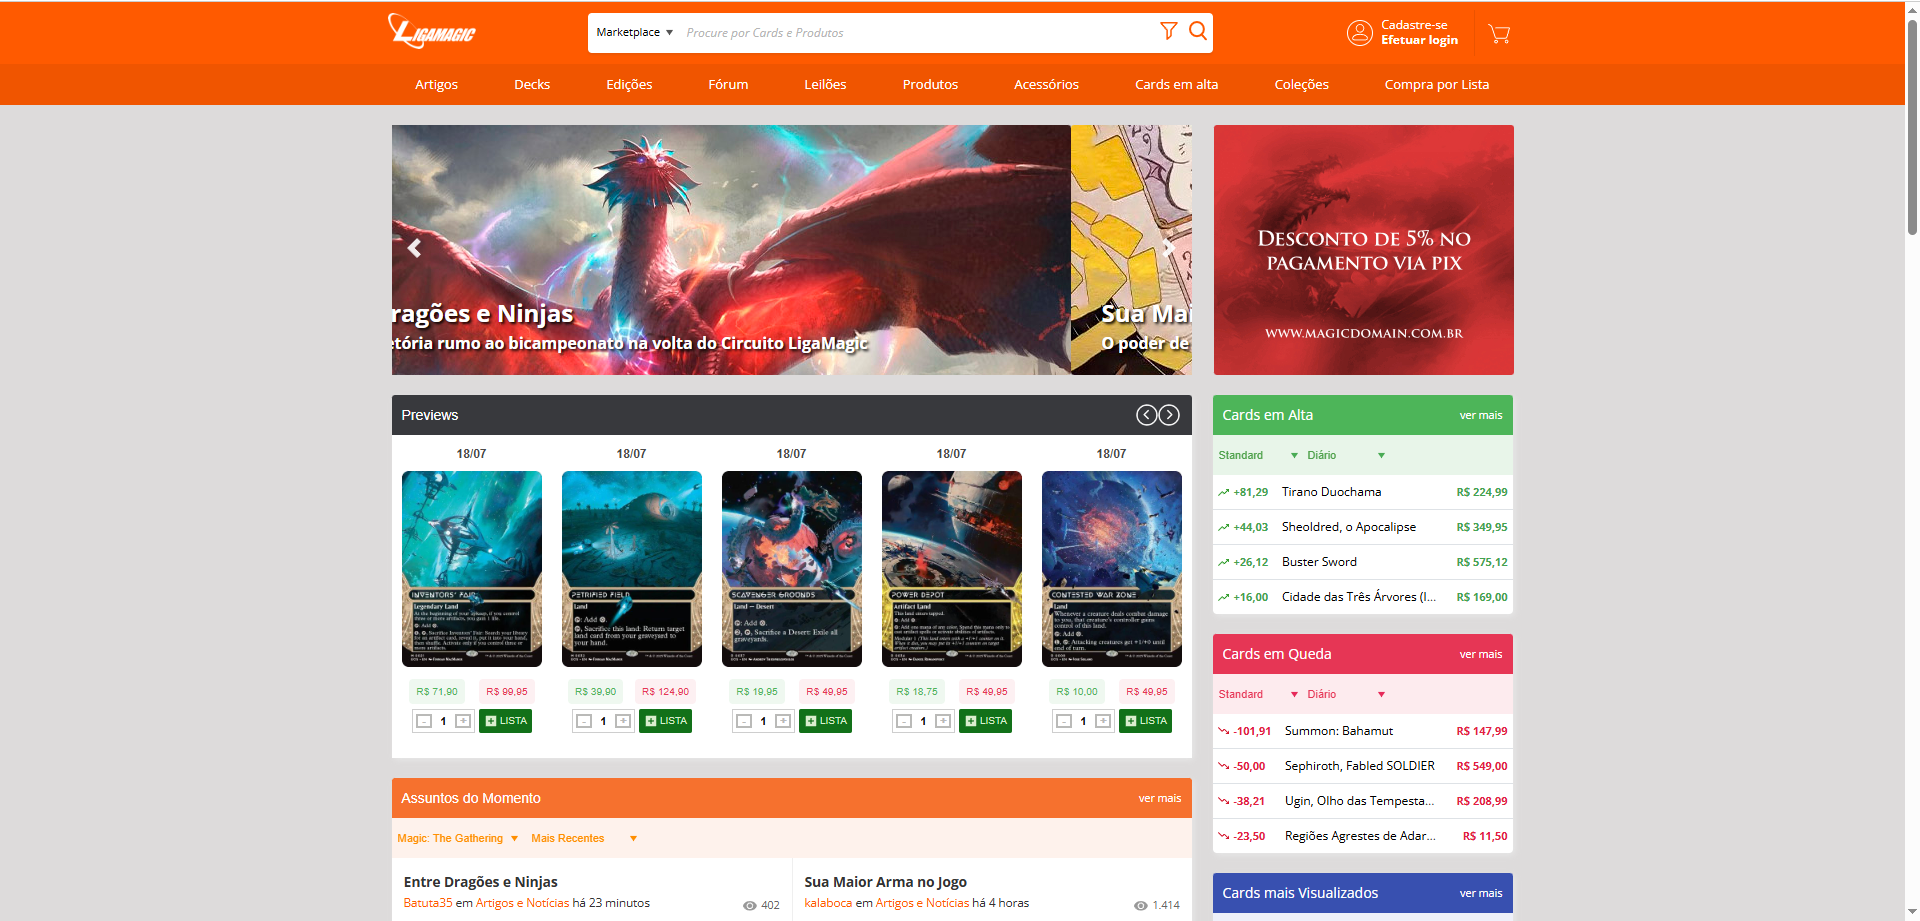Add Contested War Zone to LISTA
Screen dimensions: 1920x921
1145,721
